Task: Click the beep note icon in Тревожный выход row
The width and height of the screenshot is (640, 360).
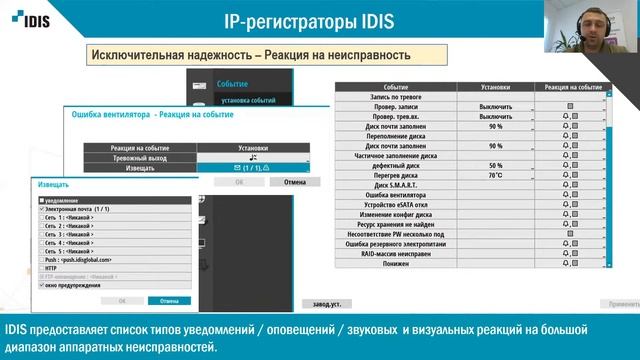Action: point(253,158)
